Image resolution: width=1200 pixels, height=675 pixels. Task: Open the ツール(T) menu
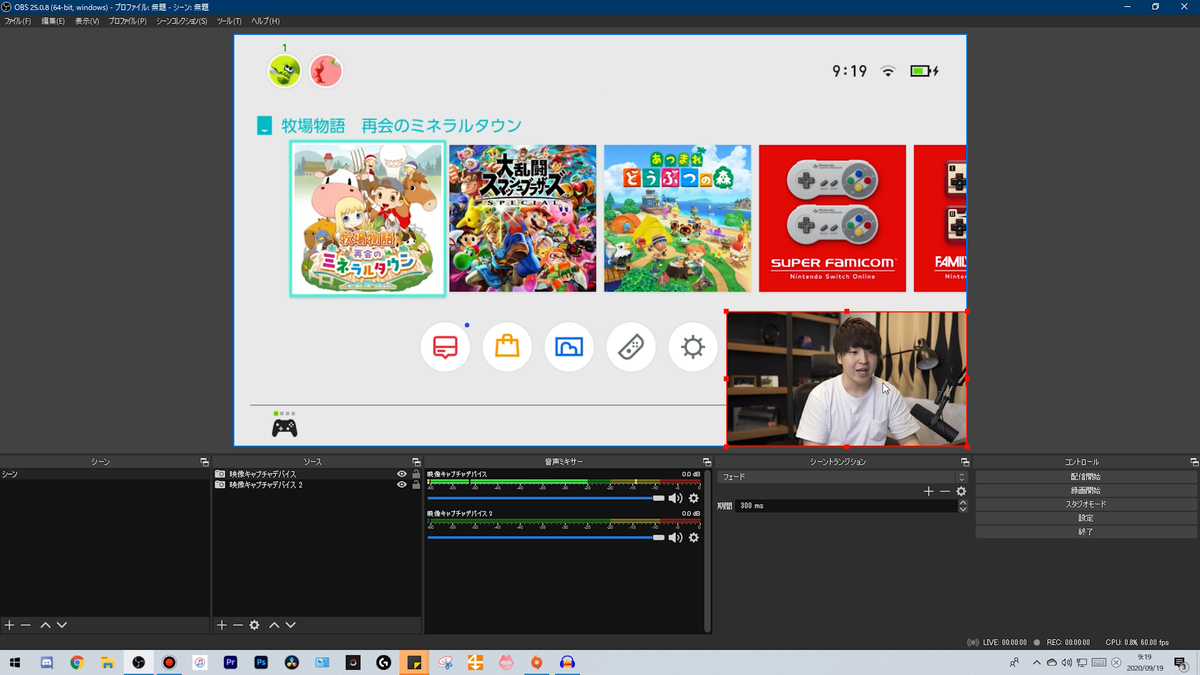click(x=229, y=21)
